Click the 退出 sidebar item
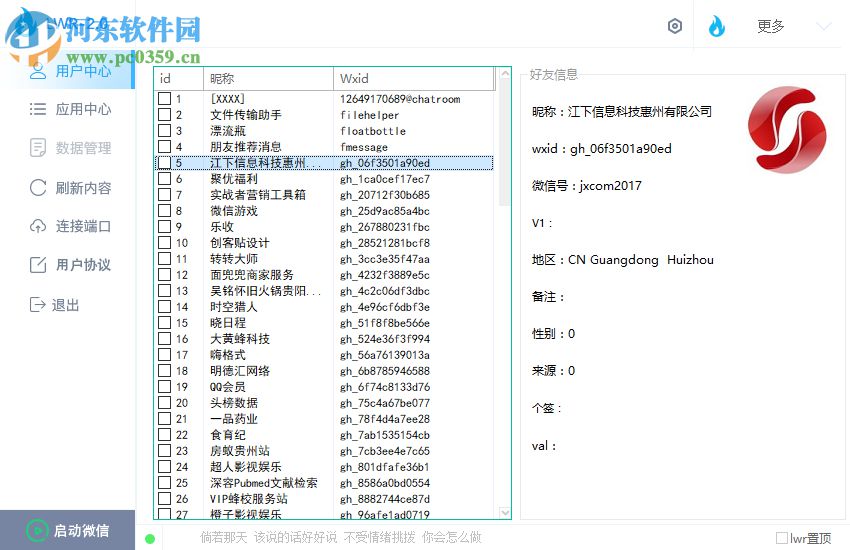Viewport: 850px width, 550px height. click(x=68, y=305)
